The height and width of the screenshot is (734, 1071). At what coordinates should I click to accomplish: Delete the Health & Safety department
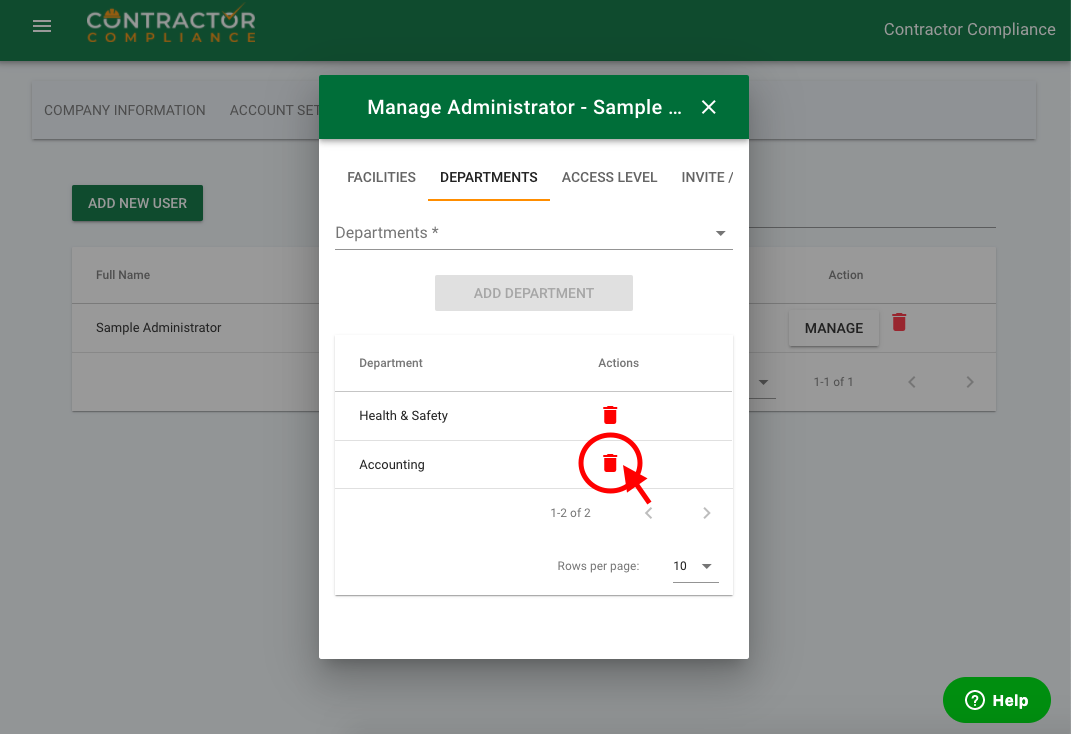[610, 415]
